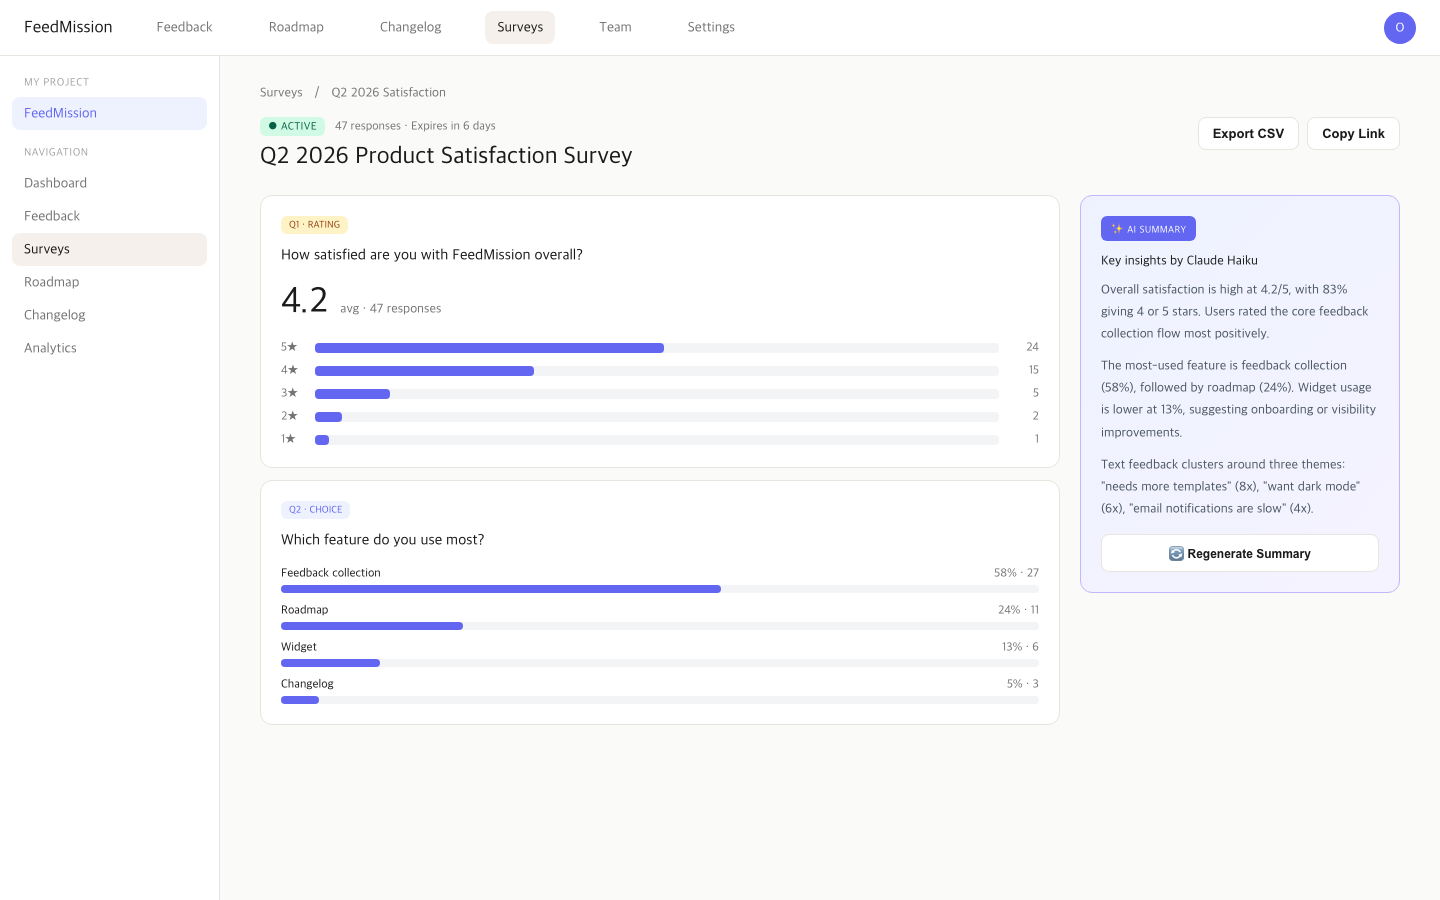The height and width of the screenshot is (900, 1440).
Task: Highlight the Surveys sidebar item
Action: coord(109,249)
